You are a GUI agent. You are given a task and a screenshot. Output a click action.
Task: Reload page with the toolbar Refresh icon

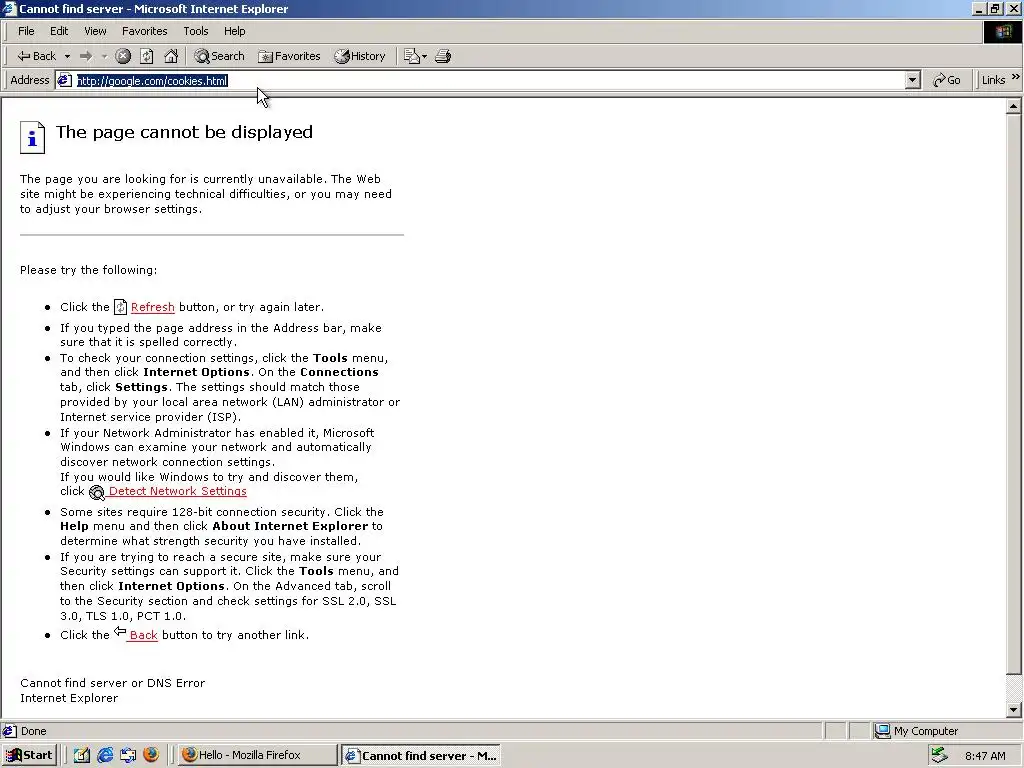tap(147, 56)
